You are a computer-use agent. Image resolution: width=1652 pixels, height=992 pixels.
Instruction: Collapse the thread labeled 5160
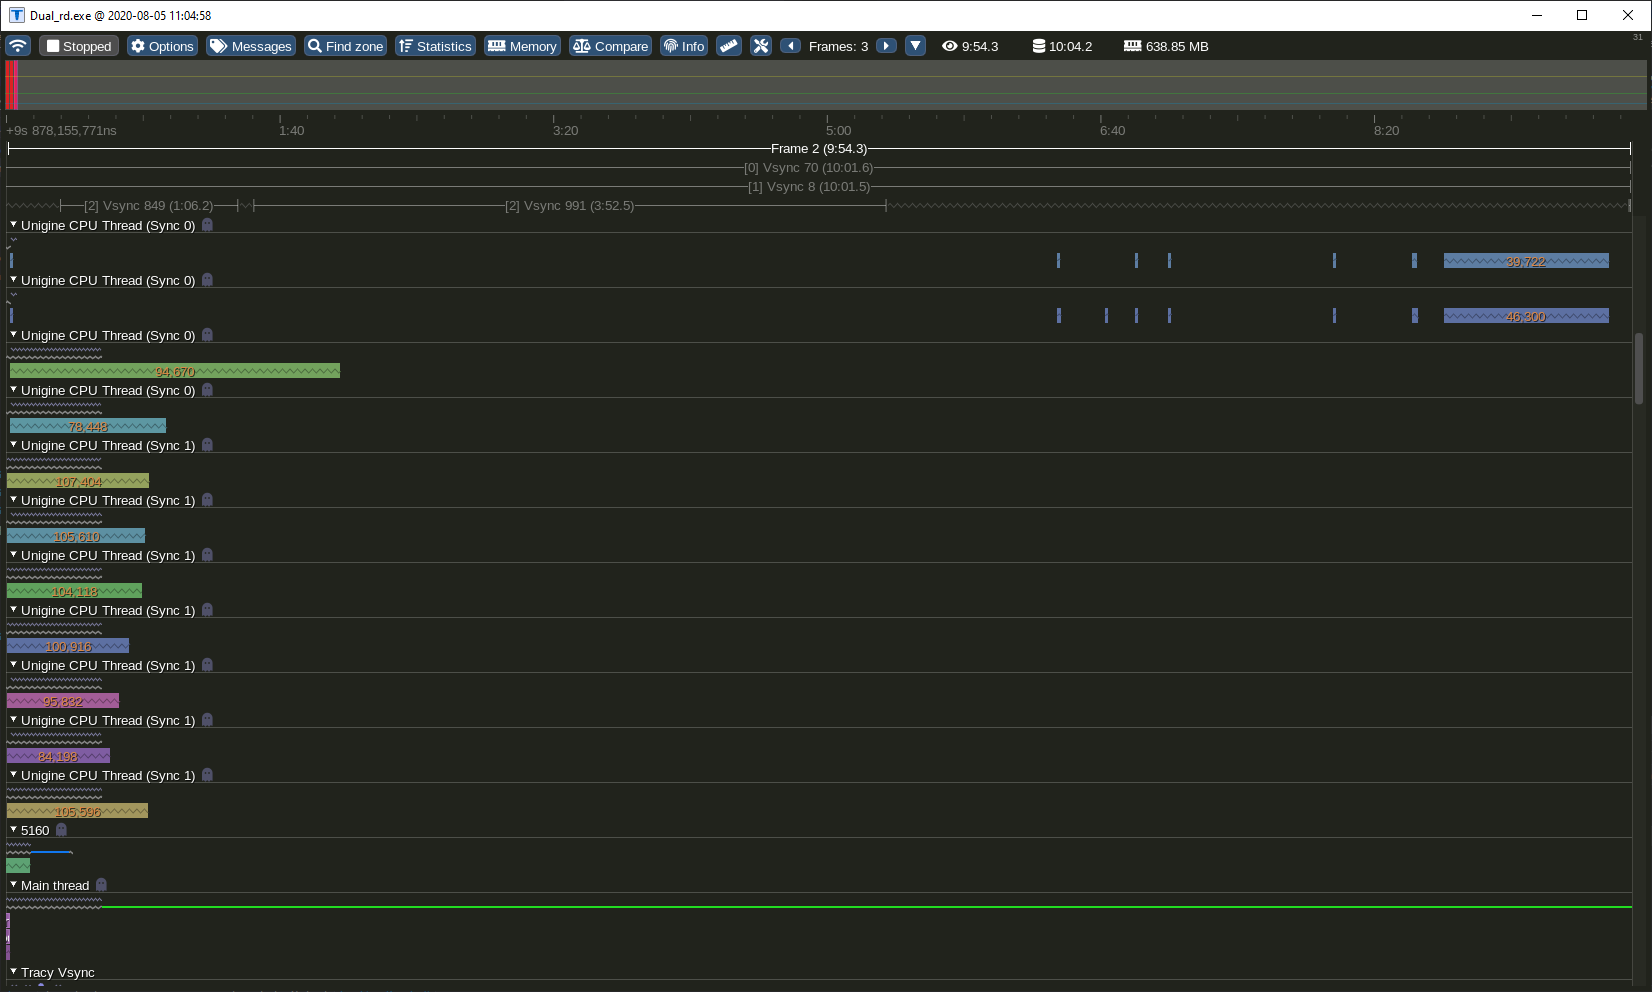coord(13,830)
